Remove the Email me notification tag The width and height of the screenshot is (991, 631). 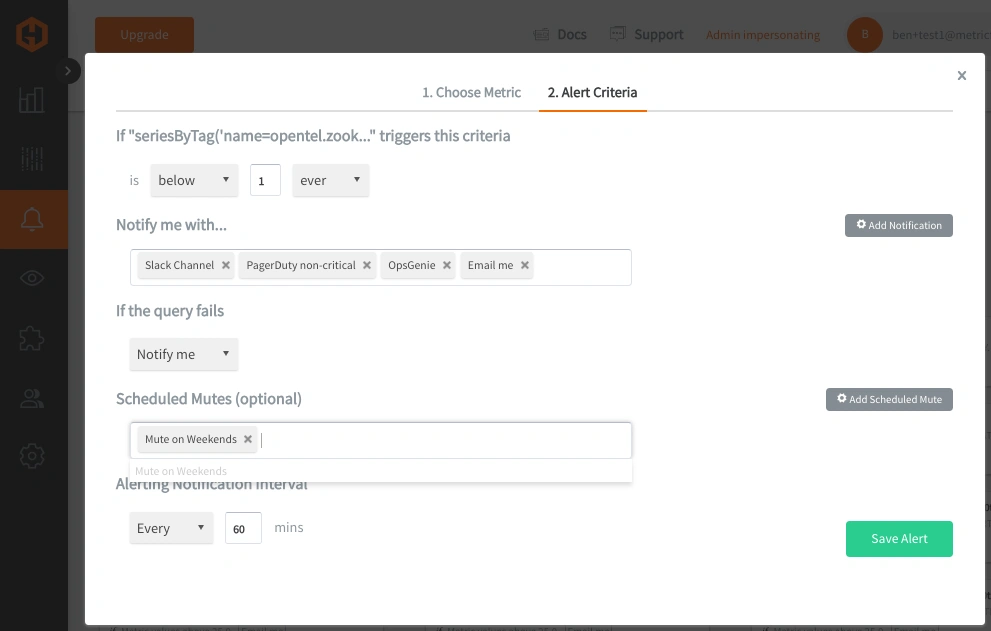525,265
